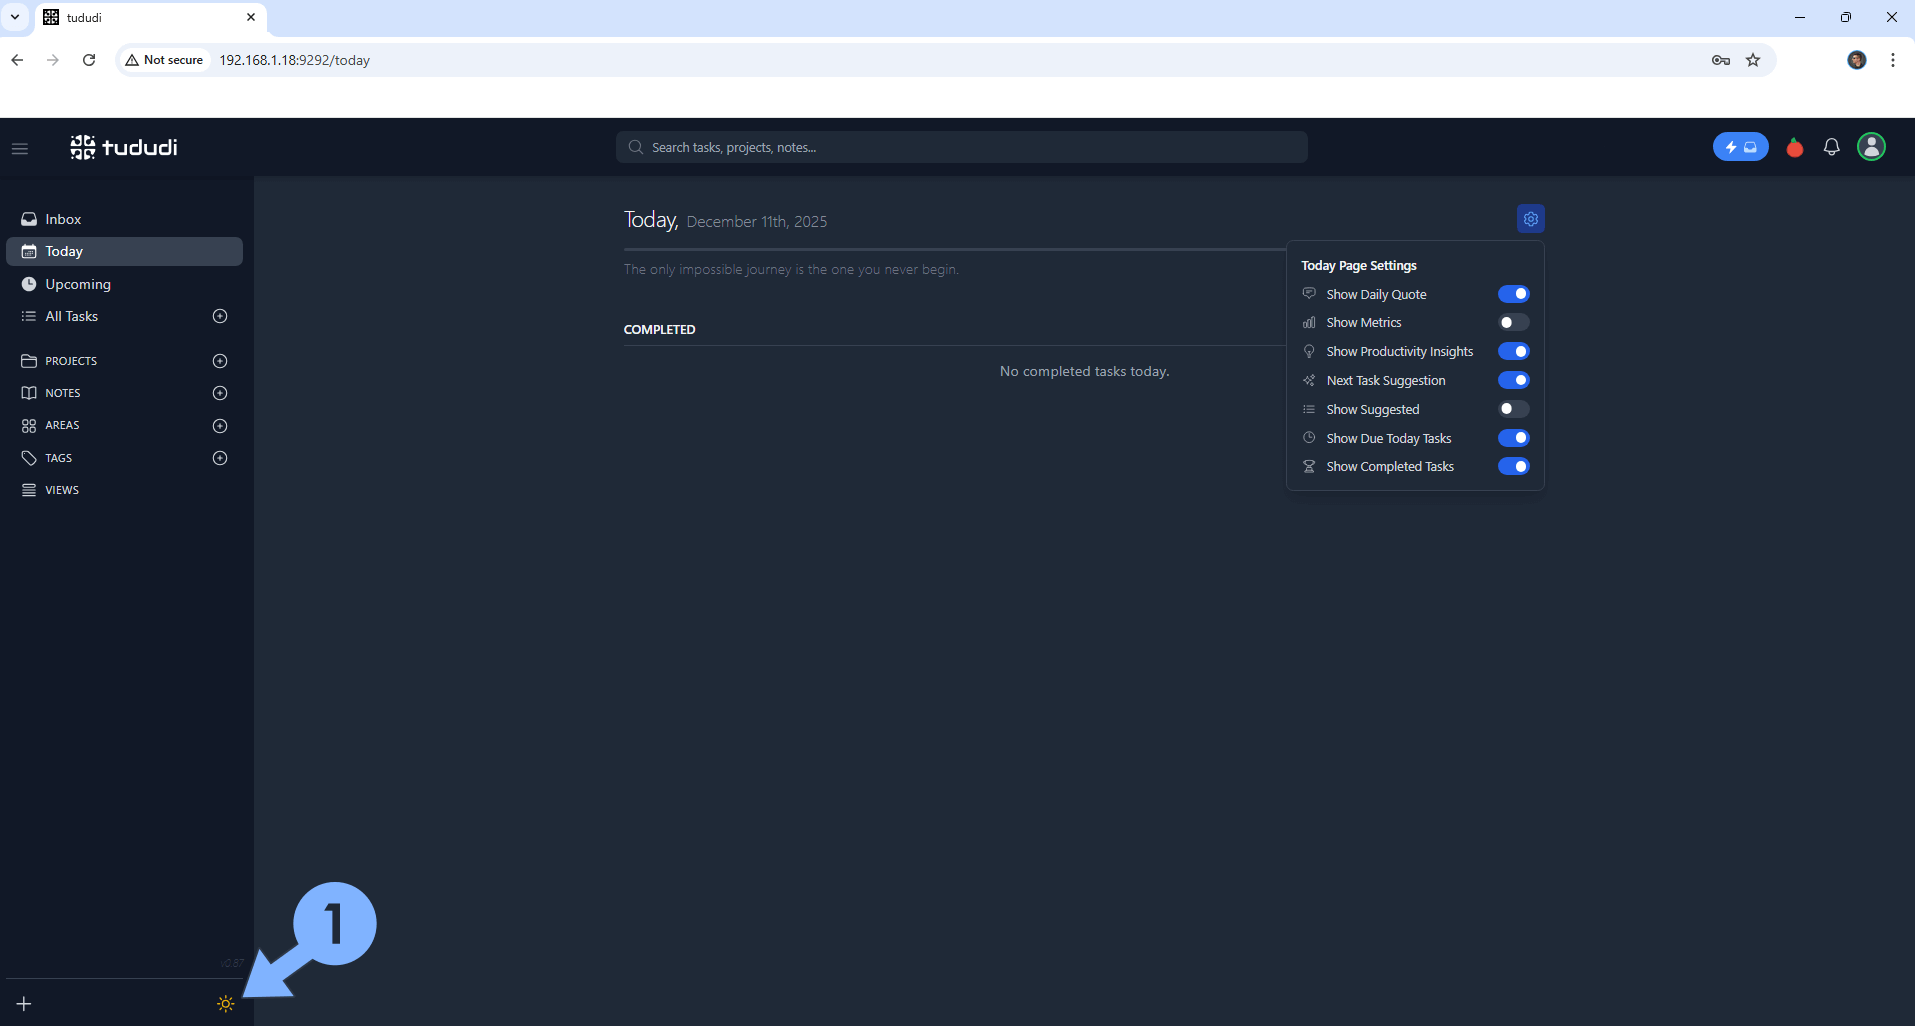The height and width of the screenshot is (1026, 1915).
Task: Open the browser tab list chevron
Action: pyautogui.click(x=14, y=17)
